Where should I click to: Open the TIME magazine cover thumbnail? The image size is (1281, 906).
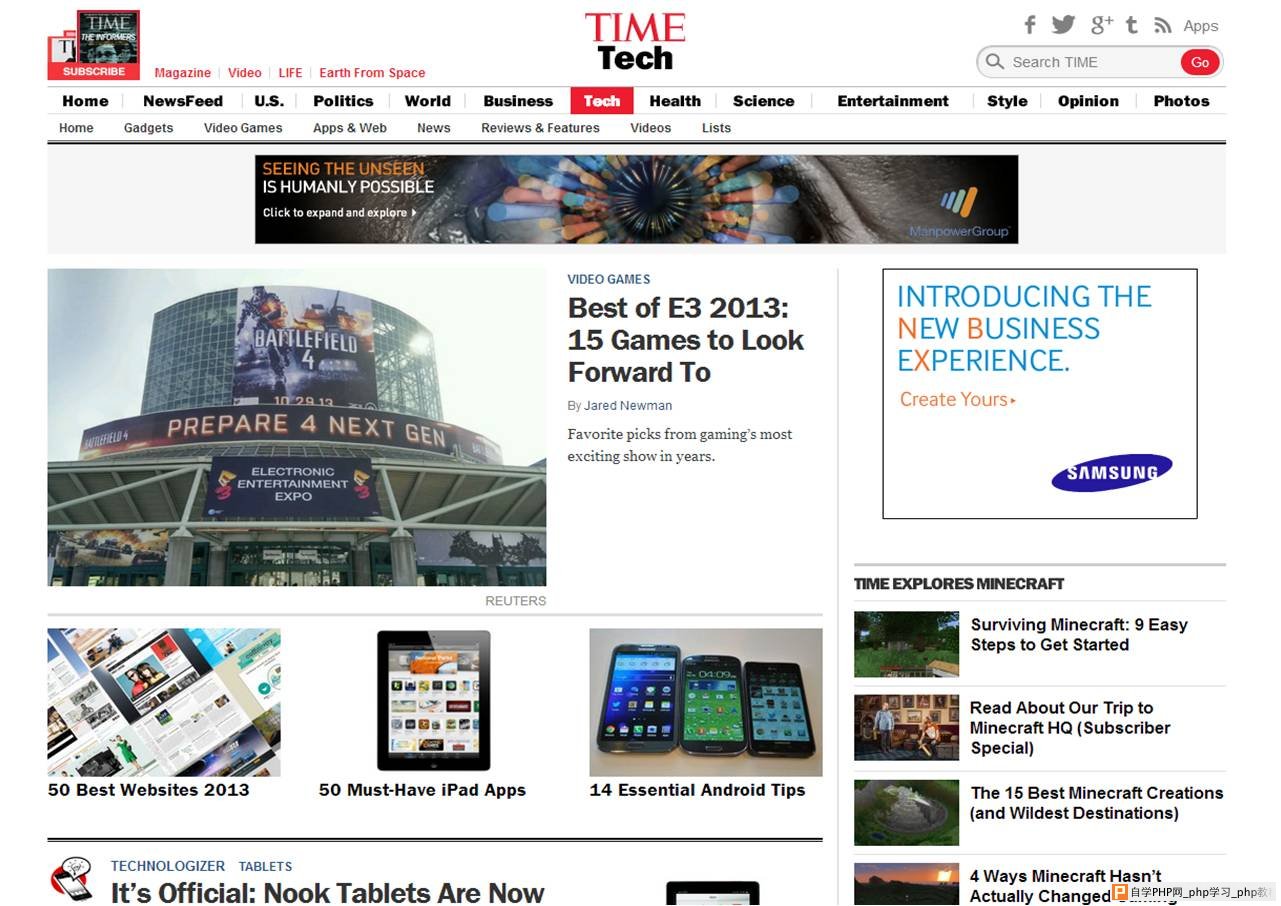tap(108, 37)
